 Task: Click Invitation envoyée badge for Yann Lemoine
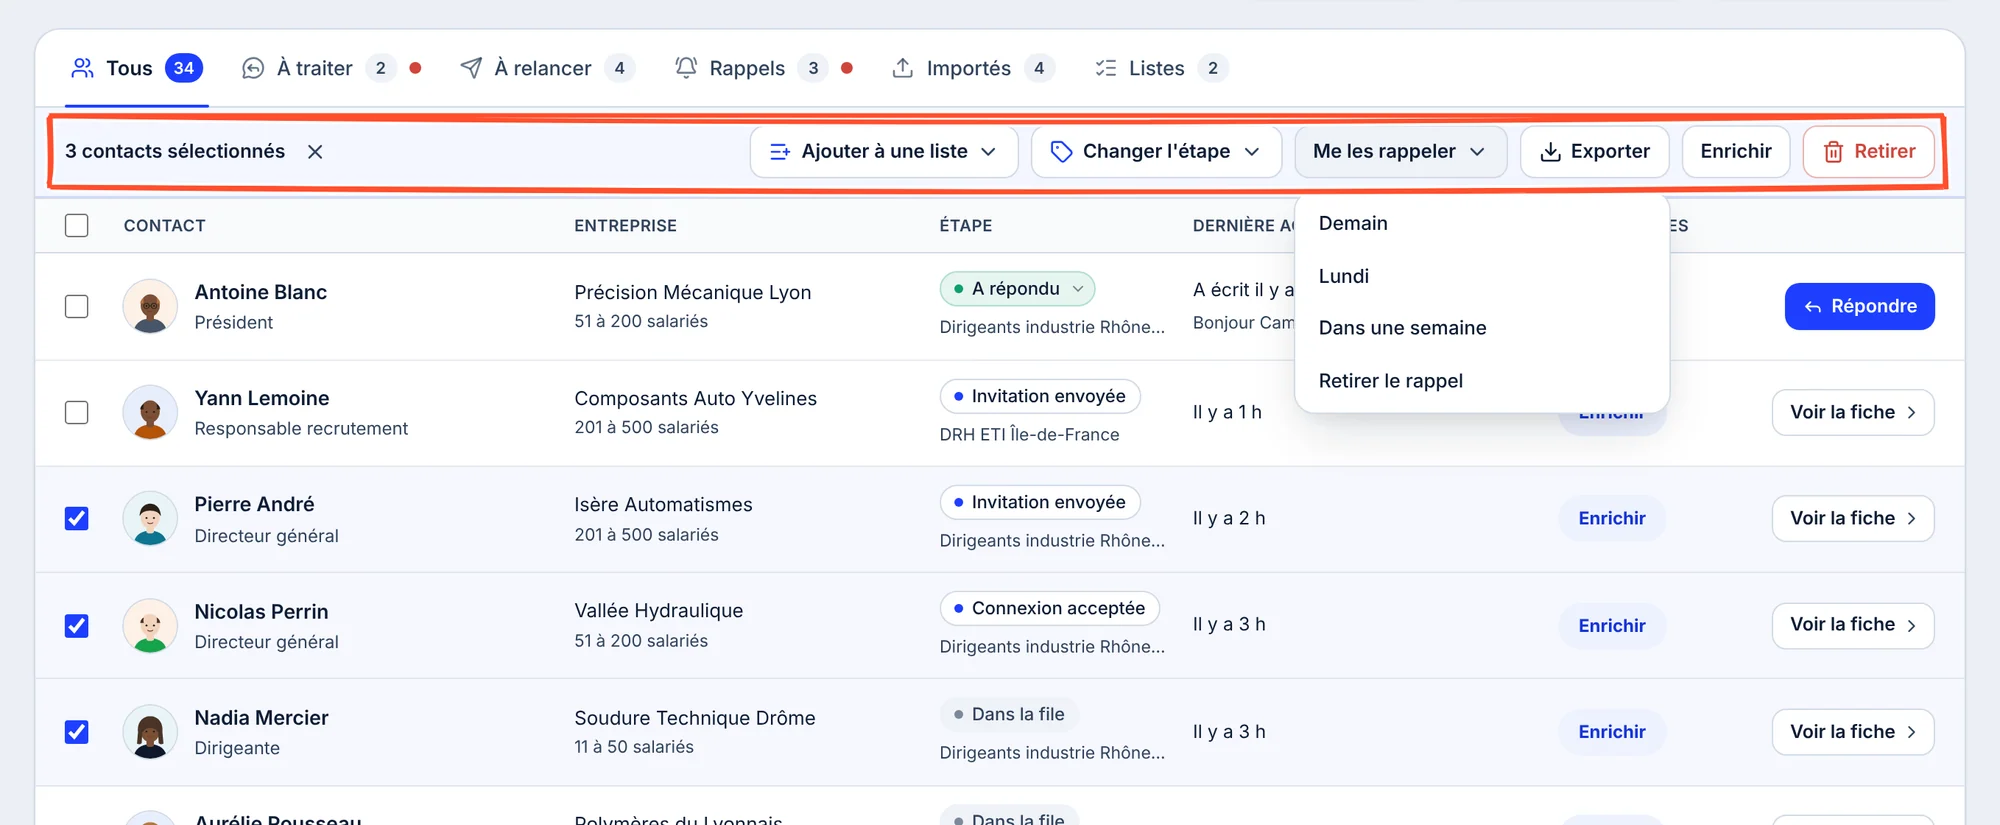1040,396
